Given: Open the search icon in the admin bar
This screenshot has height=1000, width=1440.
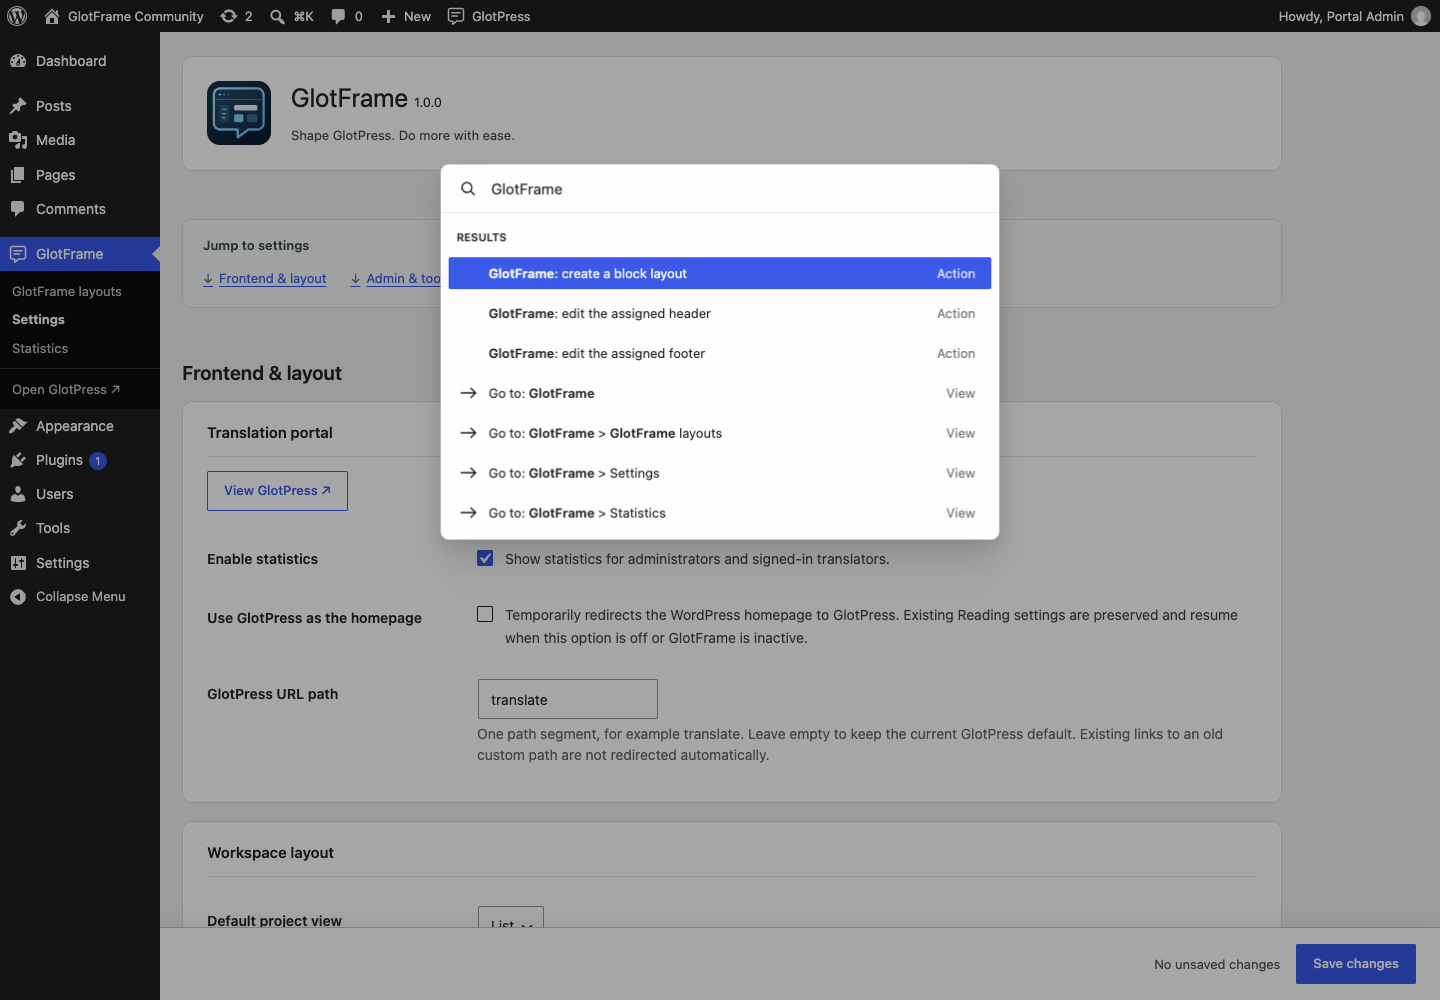Looking at the screenshot, I should pos(277,16).
